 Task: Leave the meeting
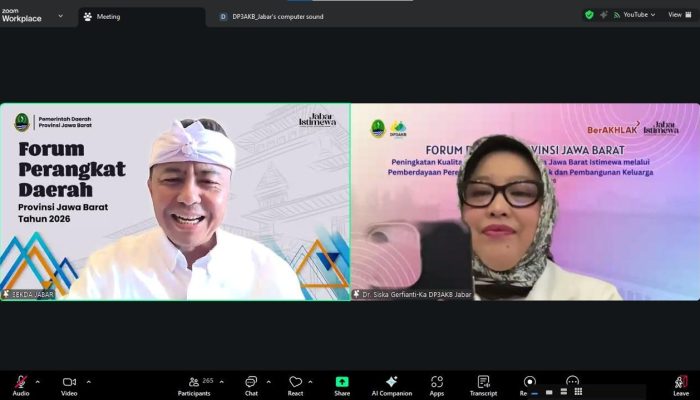(x=681, y=386)
